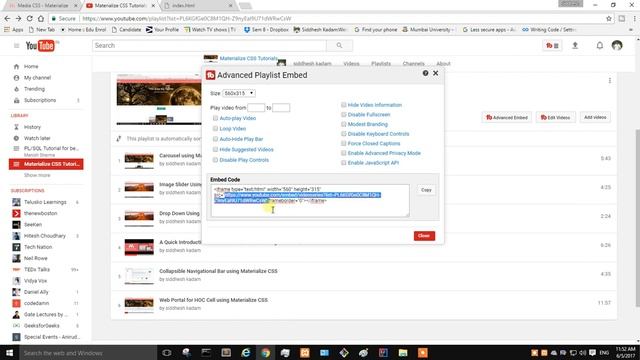
Task: Open Home in the YouTube sidebar
Action: coord(31,67)
